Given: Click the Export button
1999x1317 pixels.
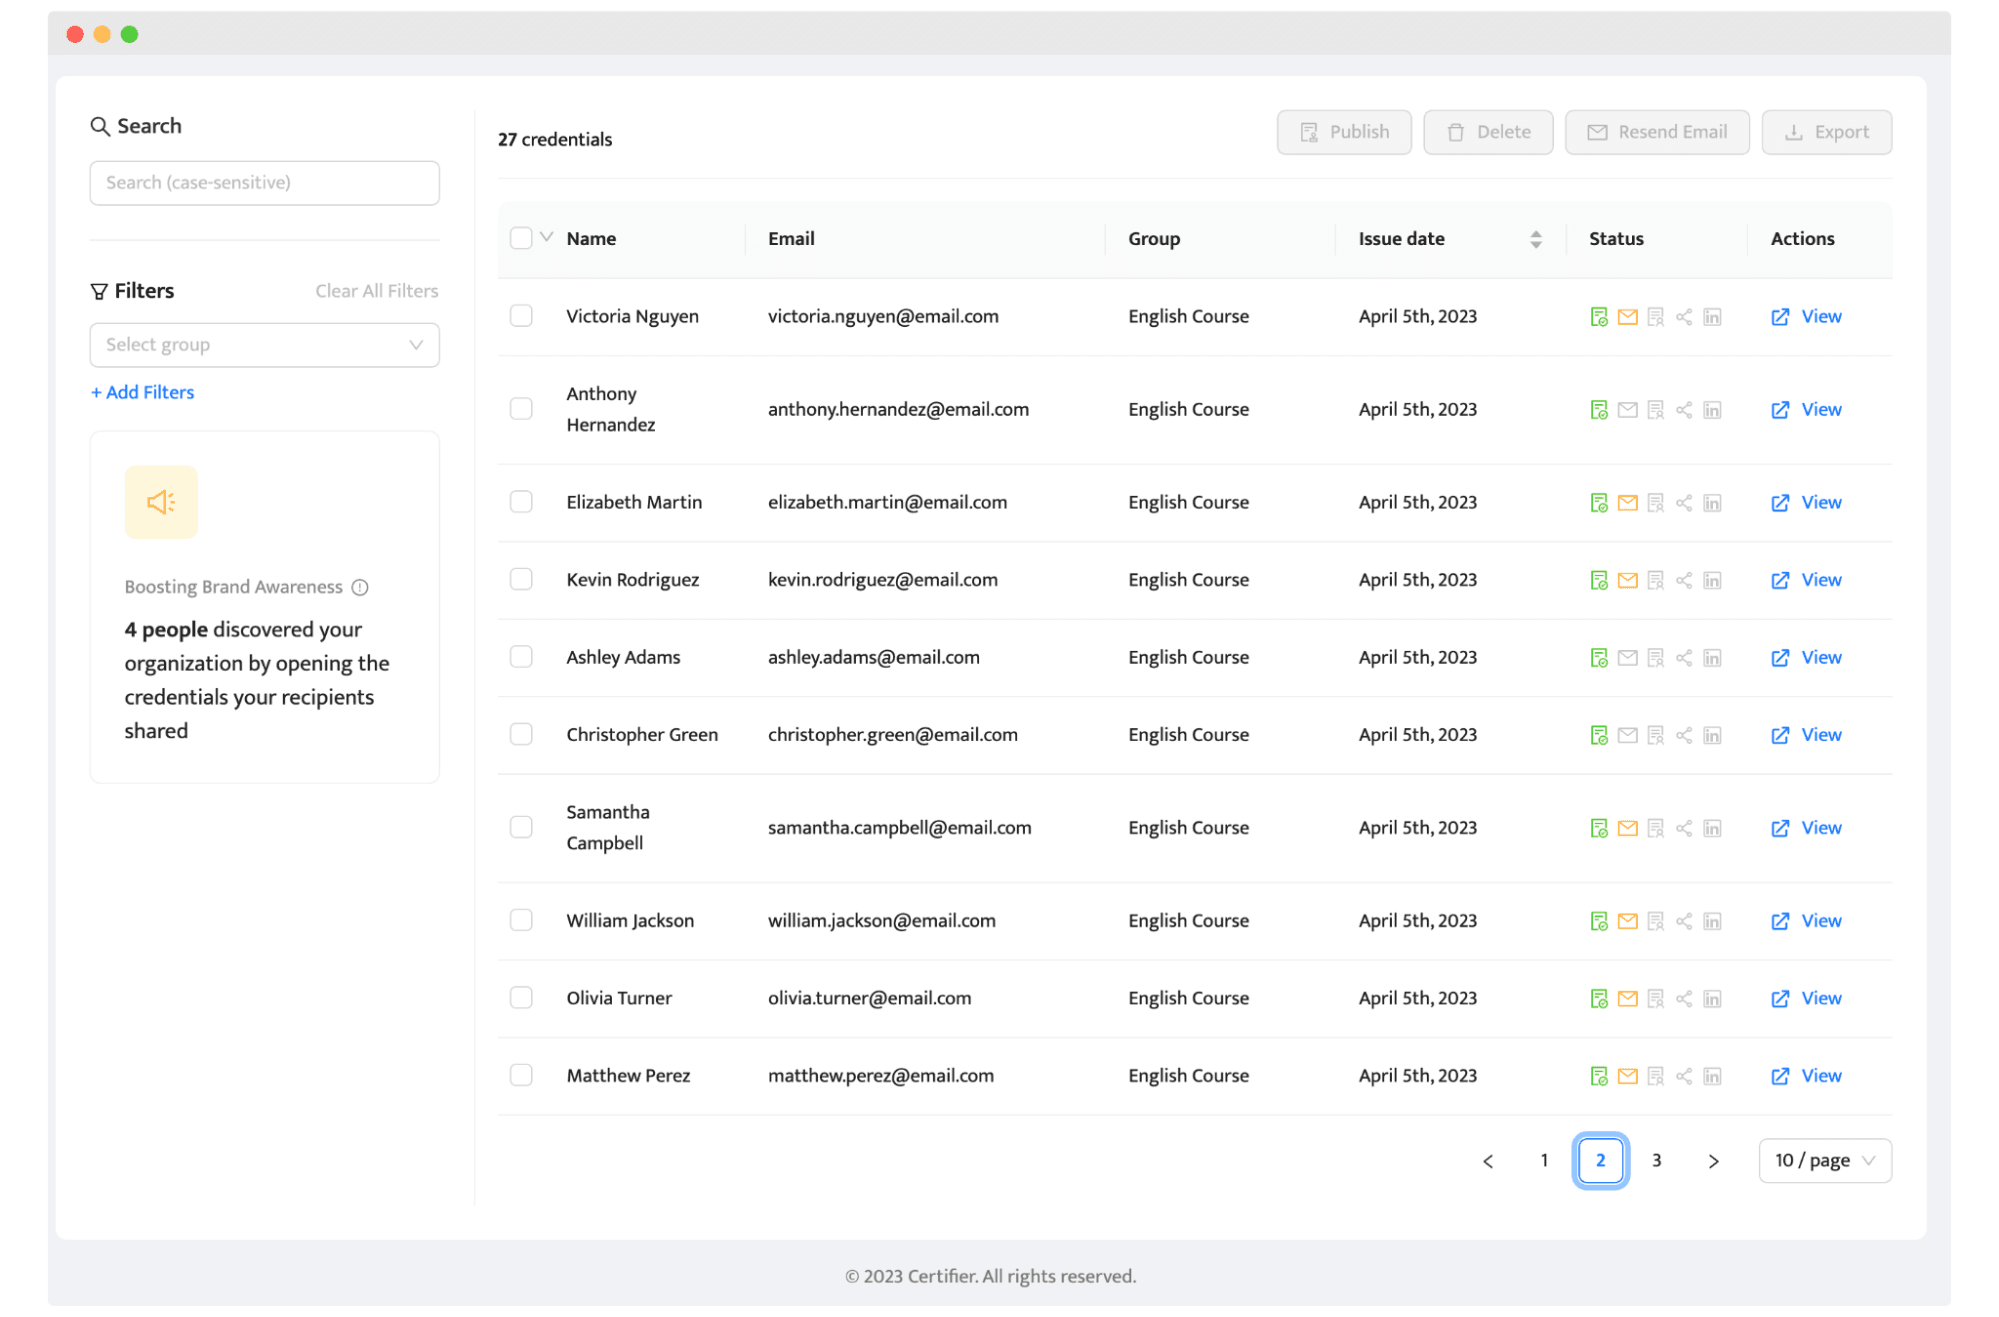Looking at the screenshot, I should tap(1826, 132).
